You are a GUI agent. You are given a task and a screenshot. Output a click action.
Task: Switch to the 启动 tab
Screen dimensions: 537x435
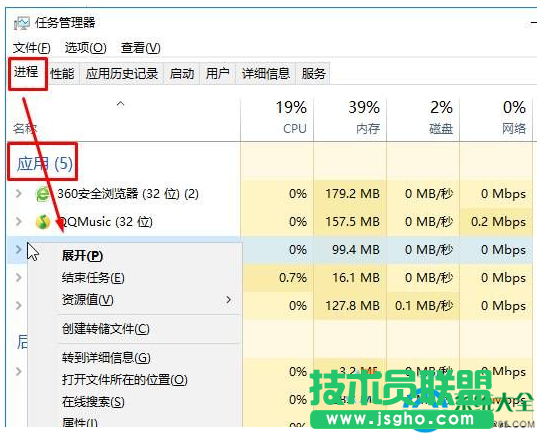(x=182, y=74)
